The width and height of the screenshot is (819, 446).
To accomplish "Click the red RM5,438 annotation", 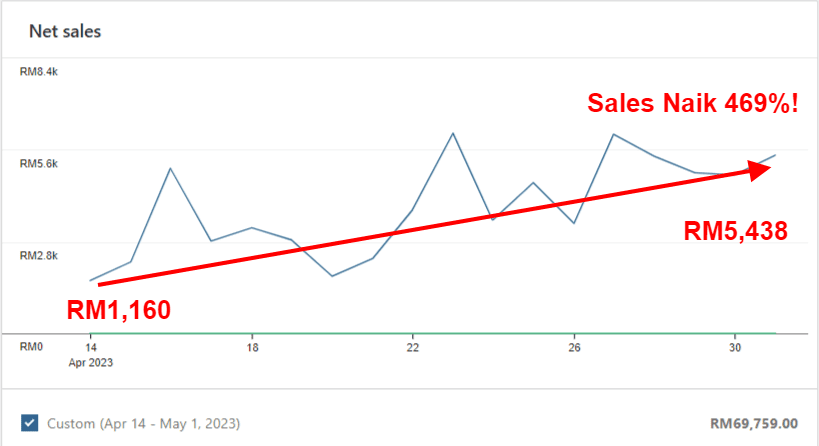I will pos(736,232).
